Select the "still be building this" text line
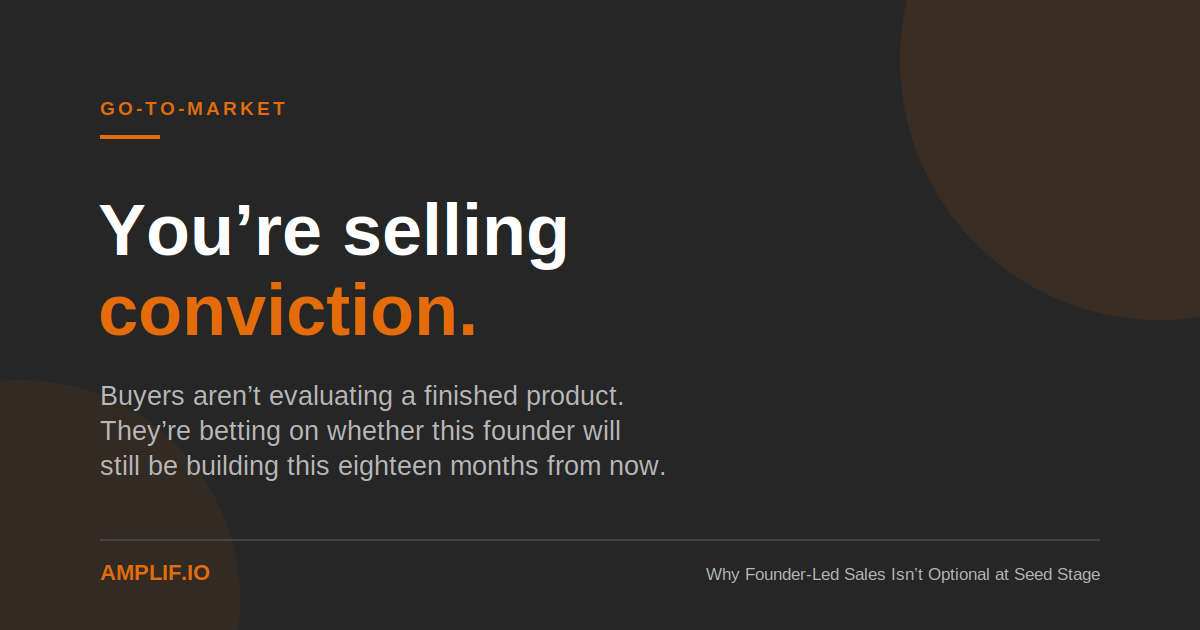The width and height of the screenshot is (1200, 630). click(x=383, y=466)
